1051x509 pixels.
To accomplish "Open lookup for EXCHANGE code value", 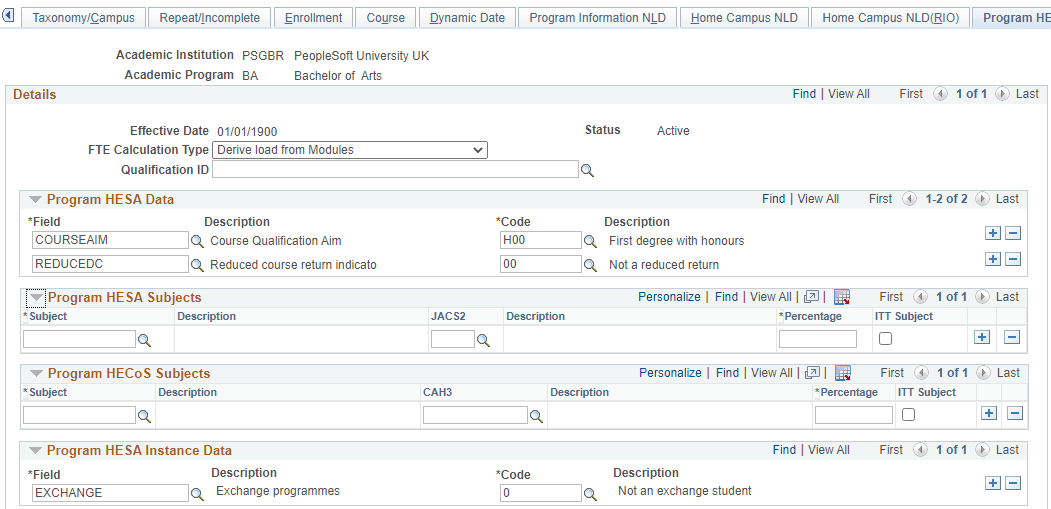I will click(591, 493).
